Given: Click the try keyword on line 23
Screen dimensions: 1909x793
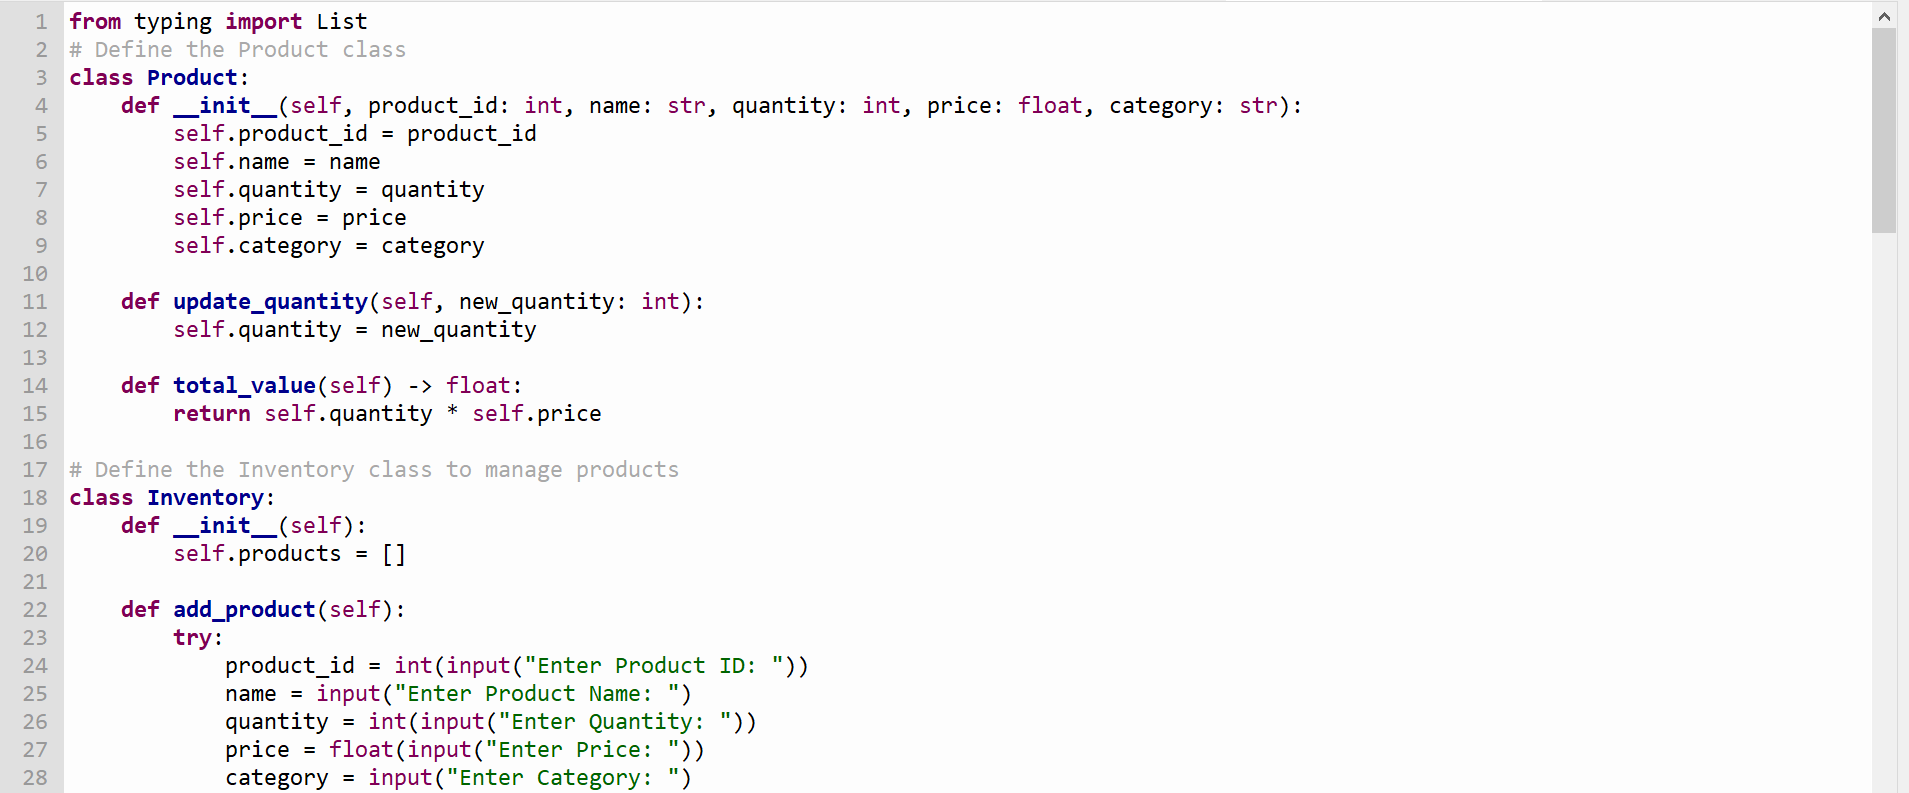Looking at the screenshot, I should (x=192, y=638).
